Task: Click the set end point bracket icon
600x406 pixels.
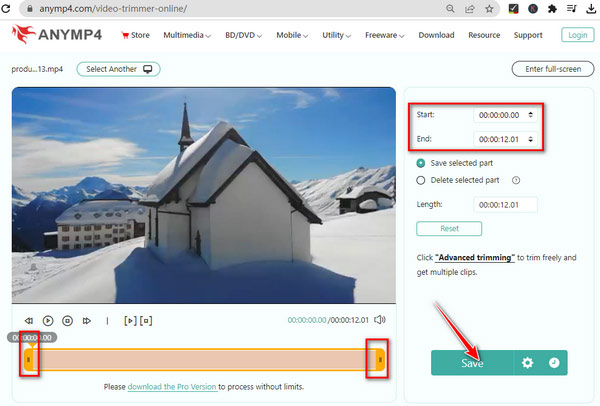Action: pos(146,321)
